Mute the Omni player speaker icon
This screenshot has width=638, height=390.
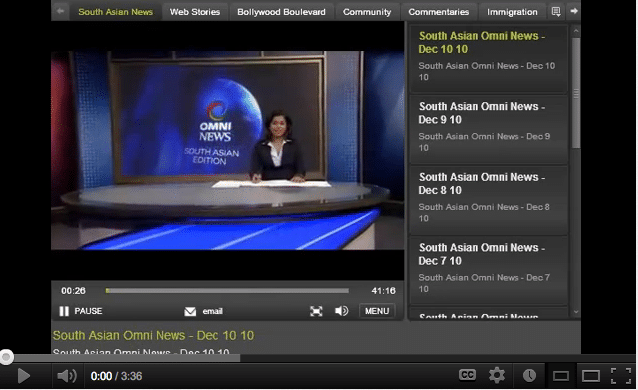click(341, 311)
